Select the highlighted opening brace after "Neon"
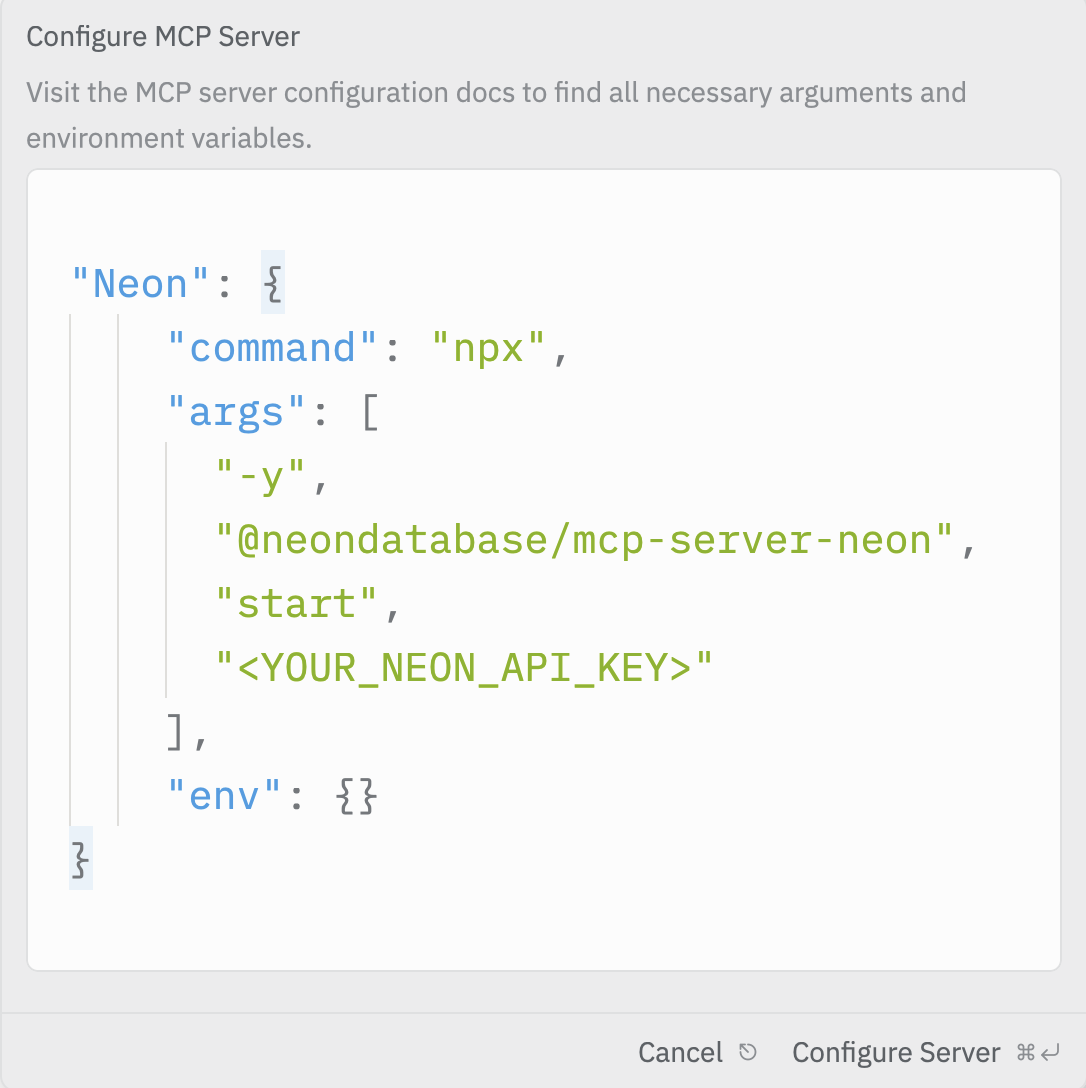The image size is (1086, 1088). point(271,282)
